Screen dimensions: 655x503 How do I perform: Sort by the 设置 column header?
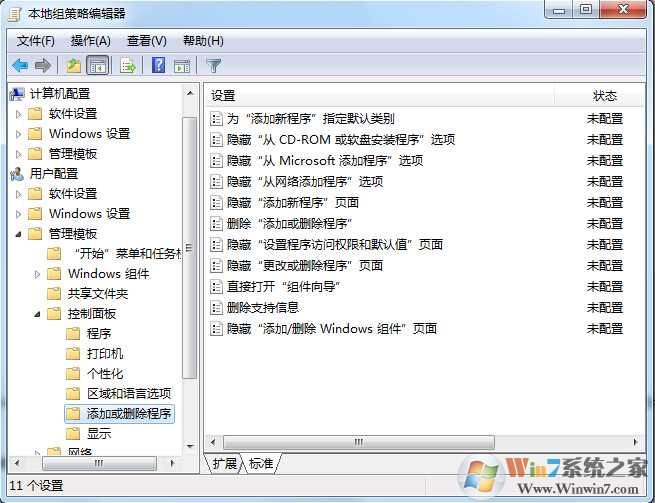click(379, 96)
